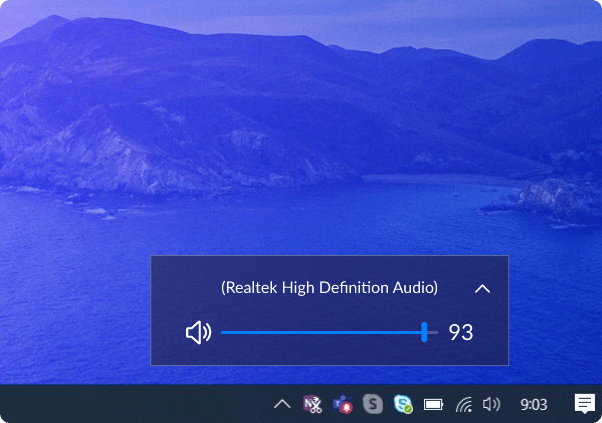Click the filled blue part of volume track
602x423 pixels.
(x=320, y=333)
